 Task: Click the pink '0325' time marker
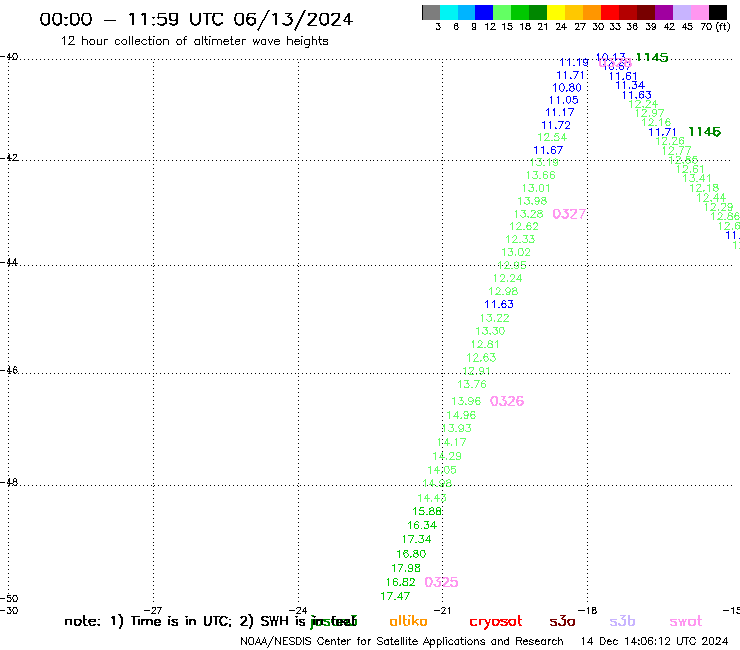point(441,582)
